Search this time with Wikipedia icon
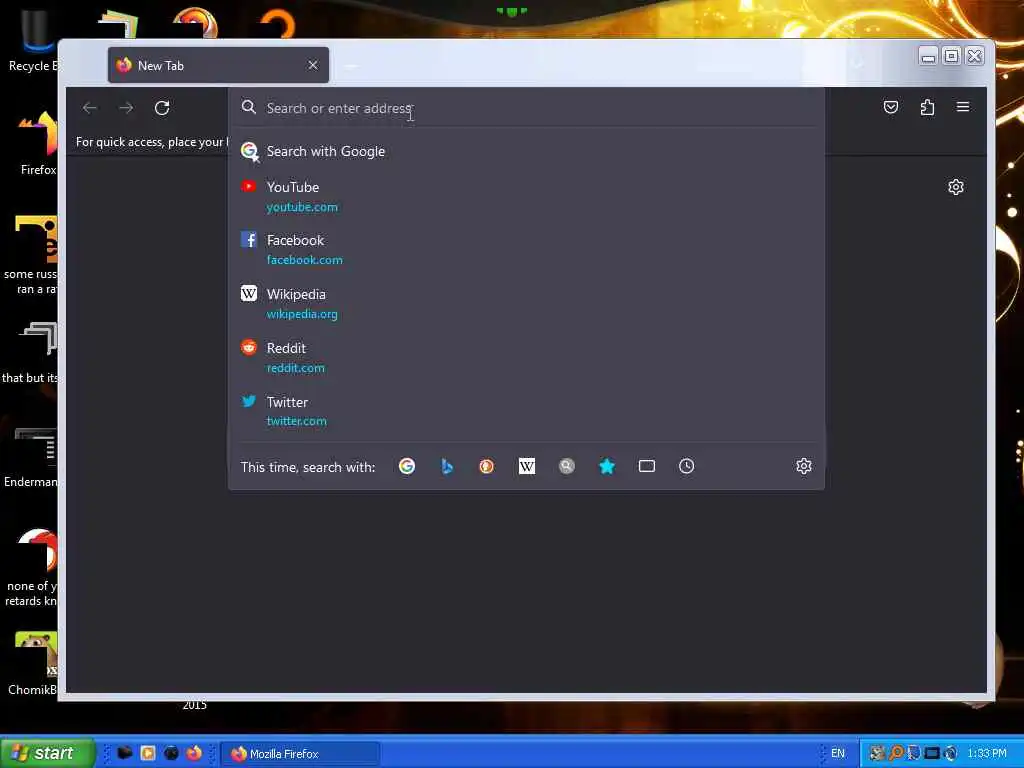 526,466
